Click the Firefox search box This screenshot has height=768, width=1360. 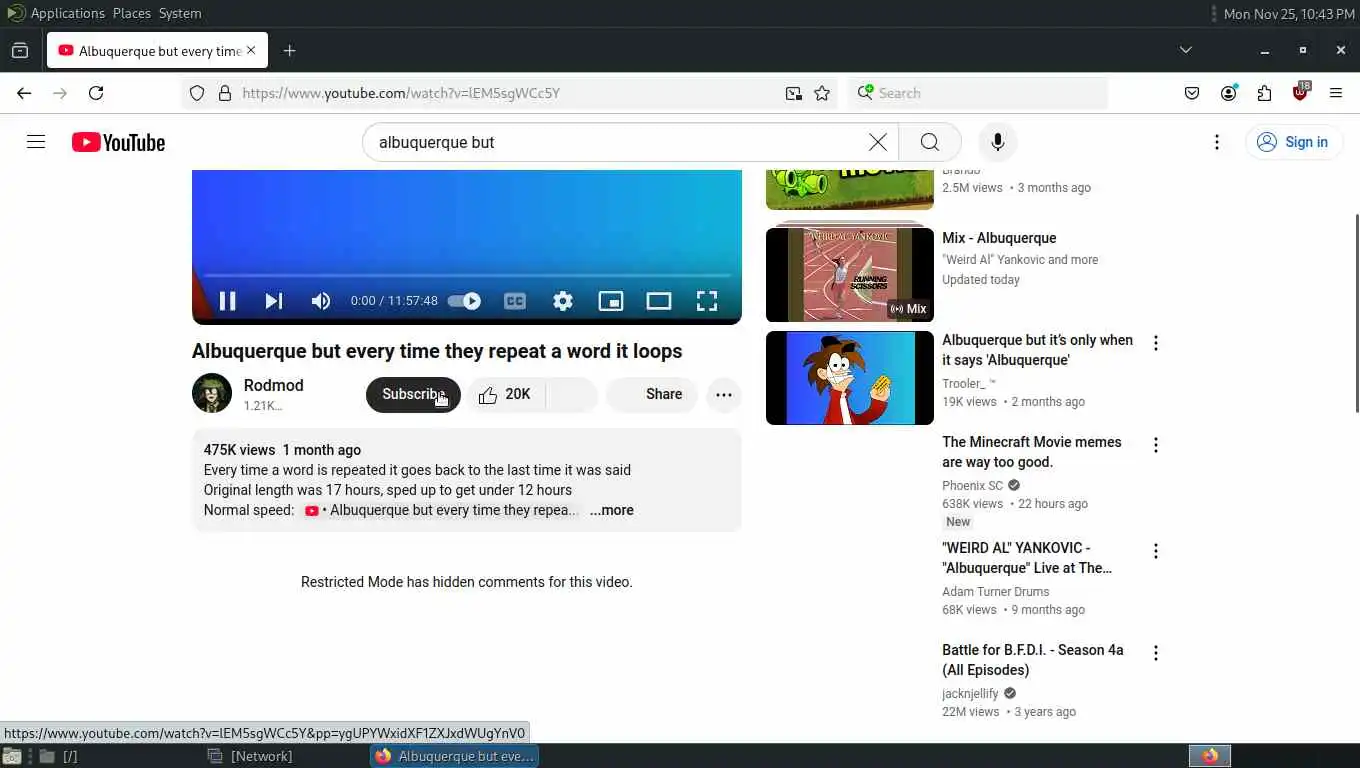978,93
